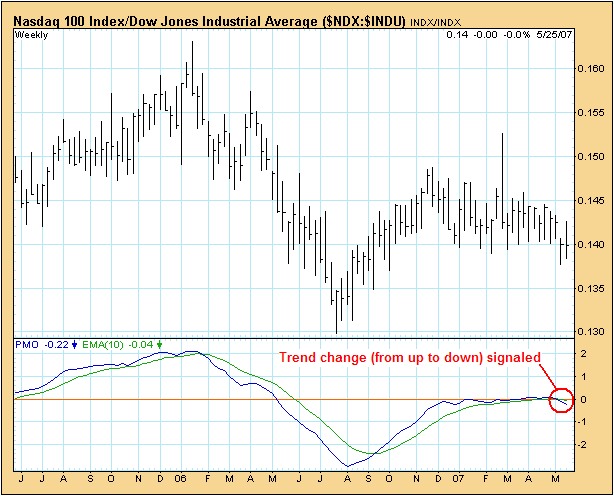Click the 0.14 last price value in header
The width and height of the screenshot is (614, 496).
pyautogui.click(x=457, y=36)
